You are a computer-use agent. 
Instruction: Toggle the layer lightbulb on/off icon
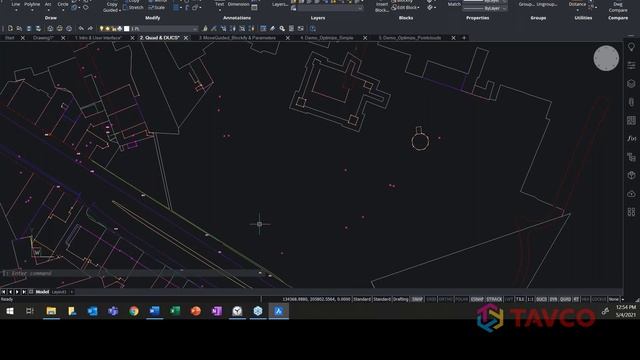[x=102, y=29]
